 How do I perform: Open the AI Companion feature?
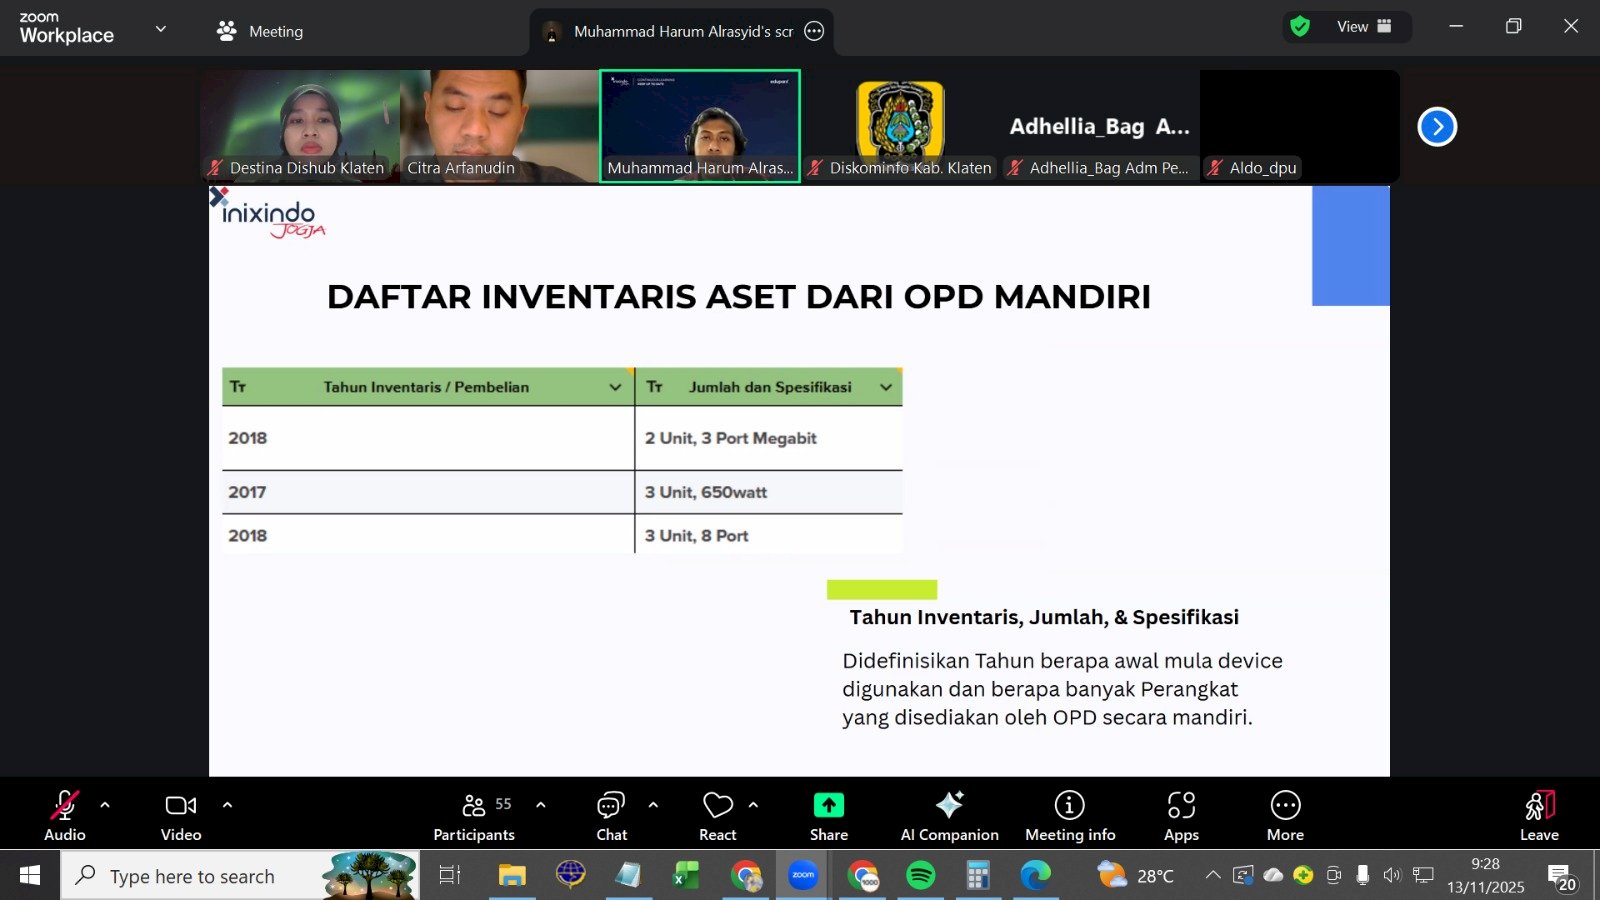coord(948,812)
